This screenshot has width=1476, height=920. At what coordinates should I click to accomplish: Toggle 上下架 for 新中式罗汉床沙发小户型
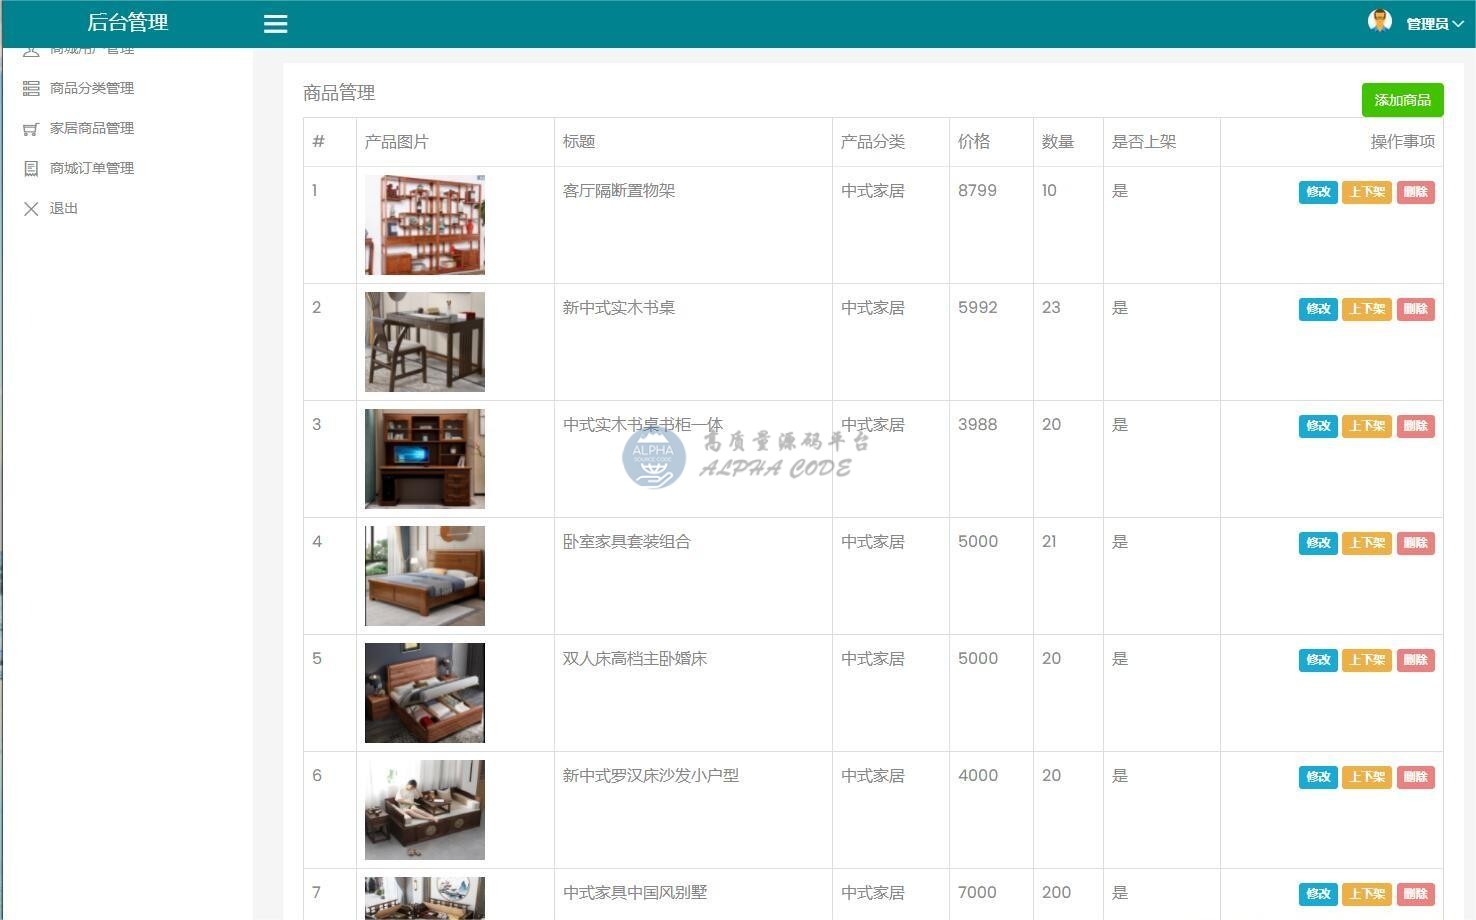pyautogui.click(x=1366, y=777)
